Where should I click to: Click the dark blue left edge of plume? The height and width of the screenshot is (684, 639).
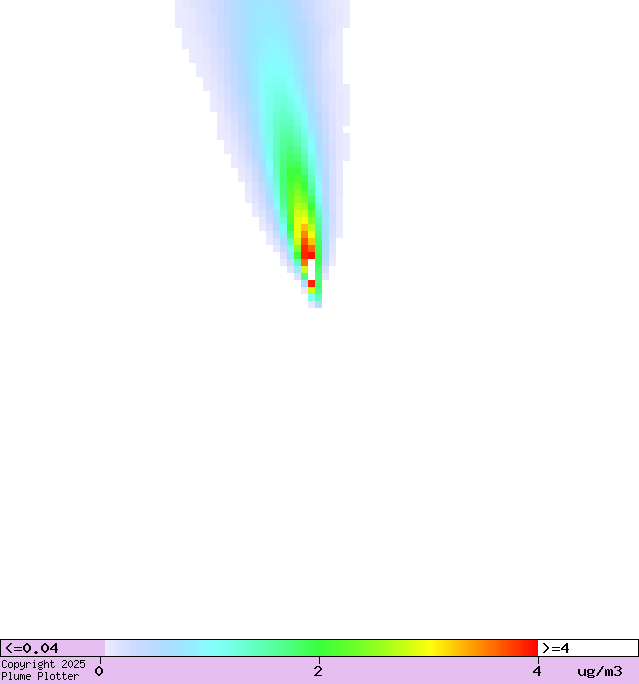point(195,40)
